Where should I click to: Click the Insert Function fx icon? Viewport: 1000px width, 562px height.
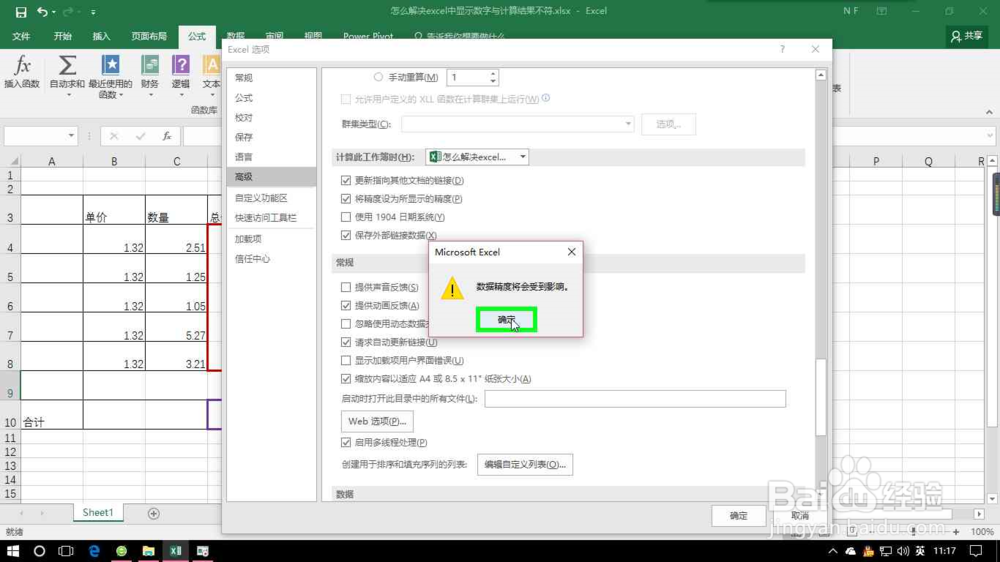coord(22,66)
